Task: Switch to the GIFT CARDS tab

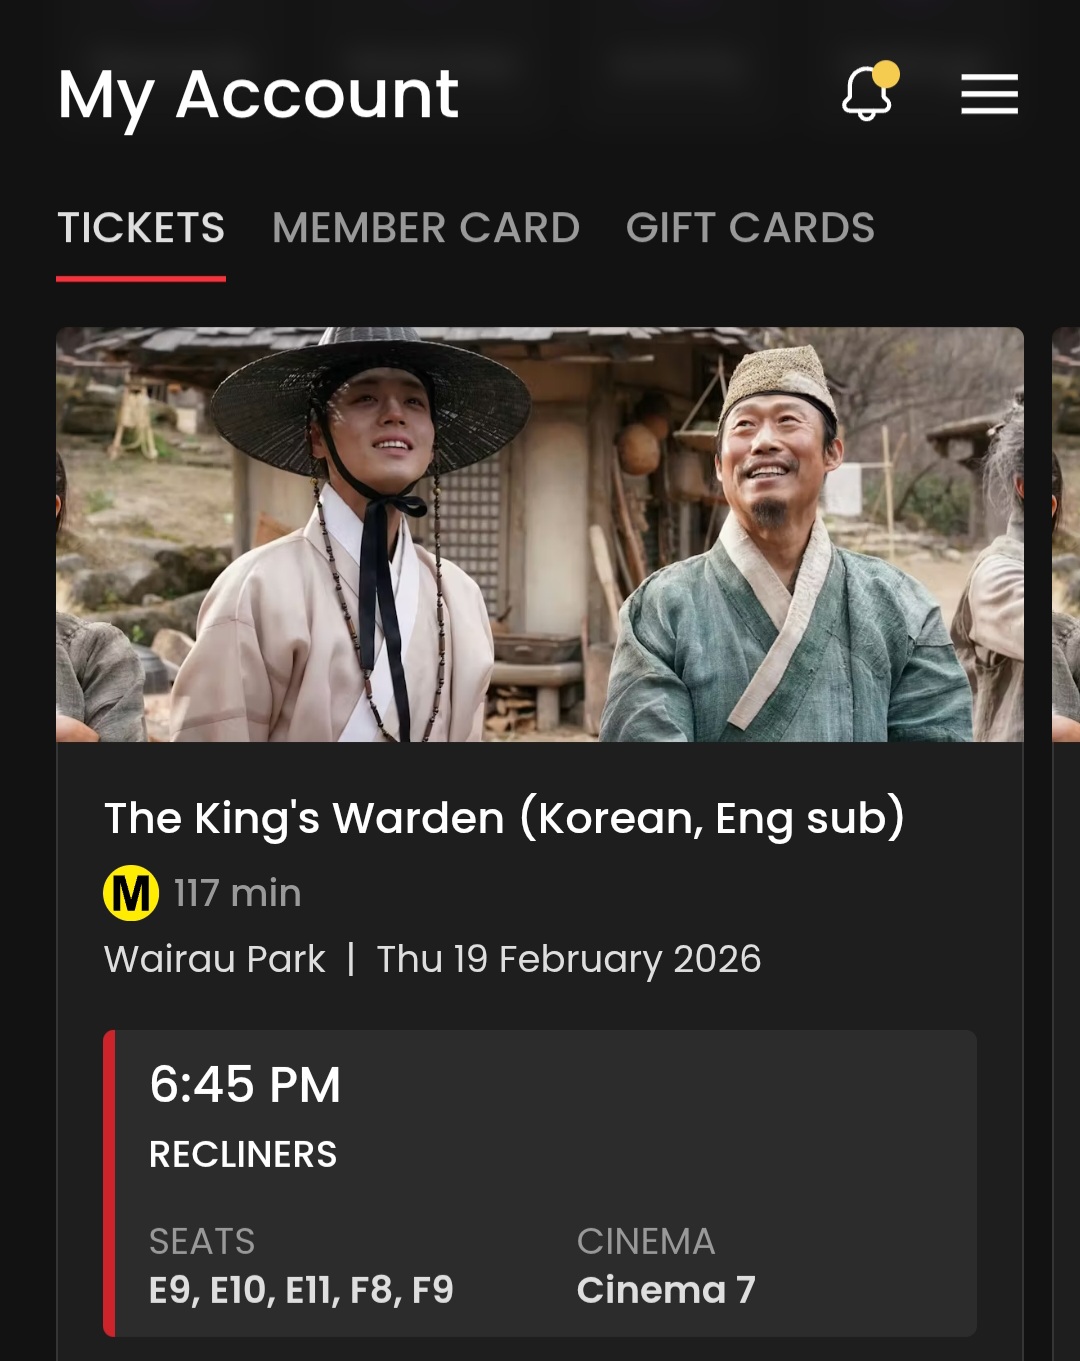Action: (x=750, y=228)
